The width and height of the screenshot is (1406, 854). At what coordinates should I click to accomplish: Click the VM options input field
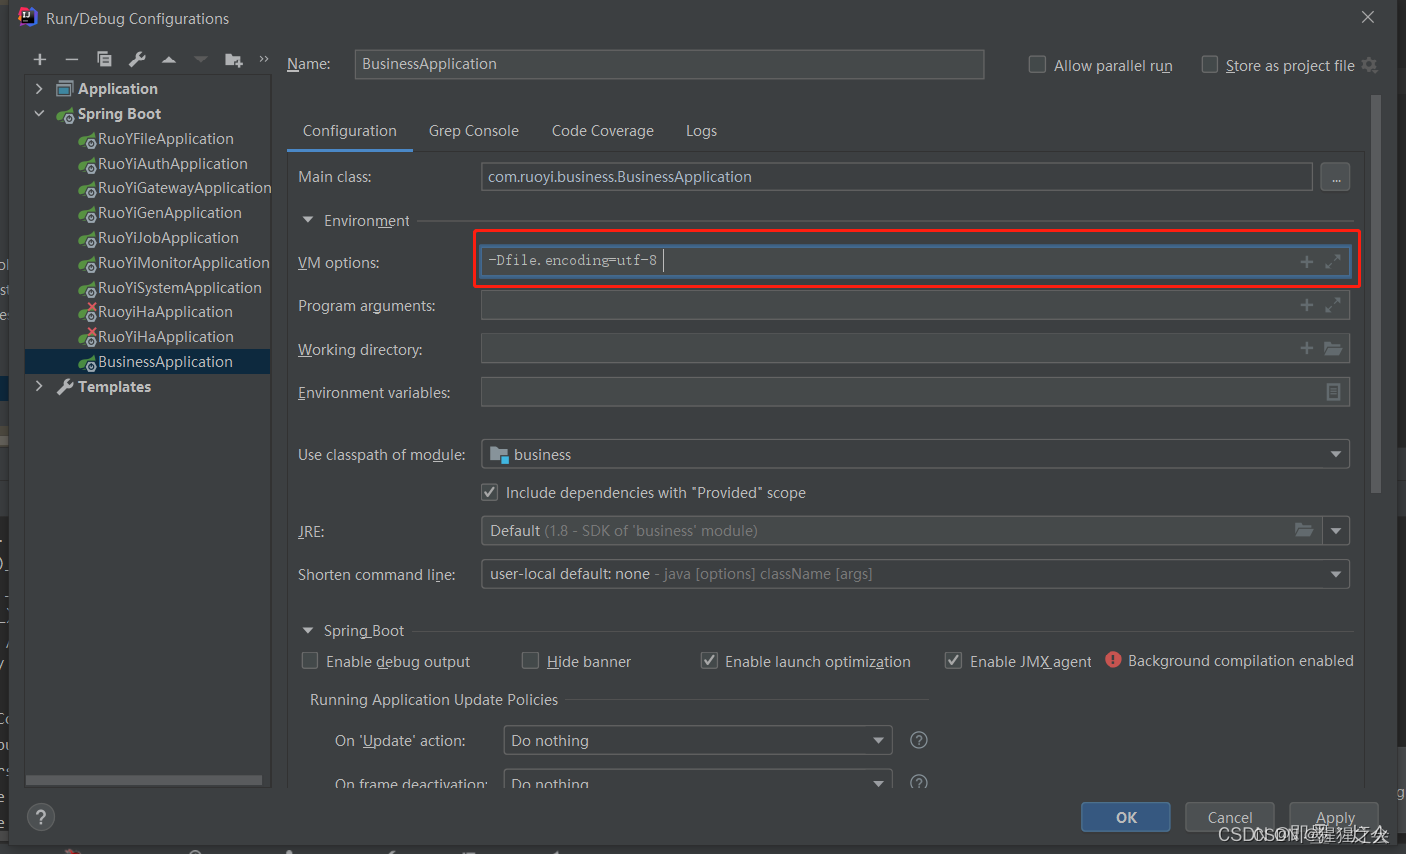point(915,261)
